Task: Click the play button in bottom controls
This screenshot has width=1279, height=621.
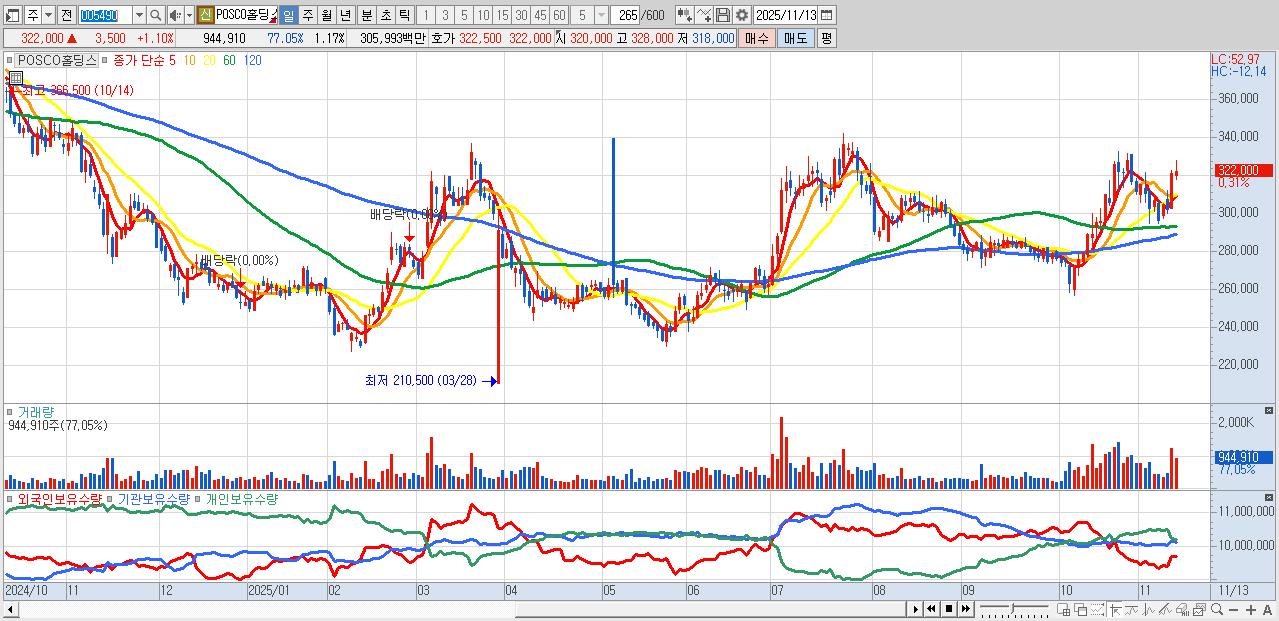Action: pyautogui.click(x=916, y=609)
